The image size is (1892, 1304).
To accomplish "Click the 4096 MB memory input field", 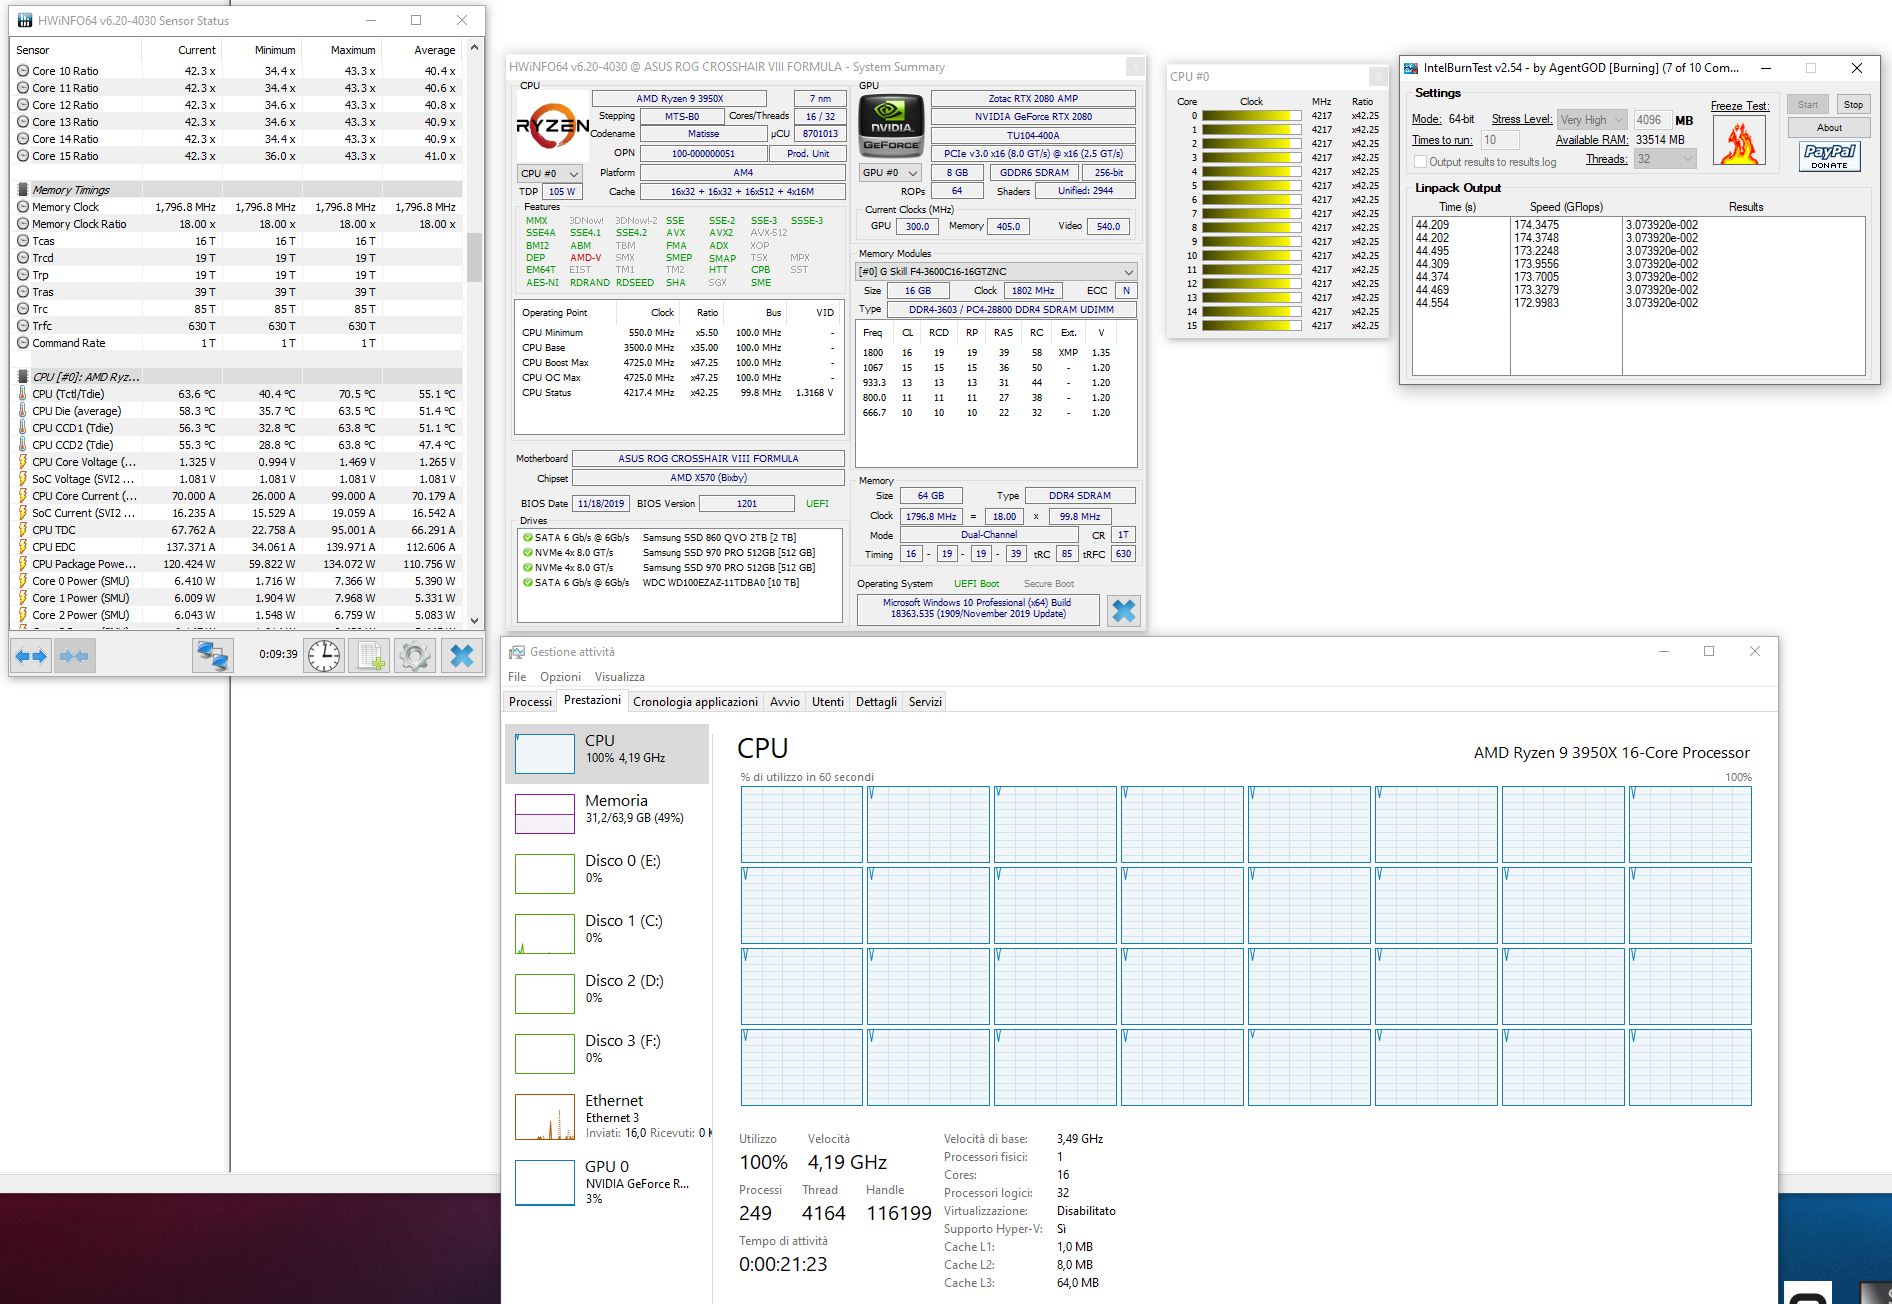I will click(1652, 120).
